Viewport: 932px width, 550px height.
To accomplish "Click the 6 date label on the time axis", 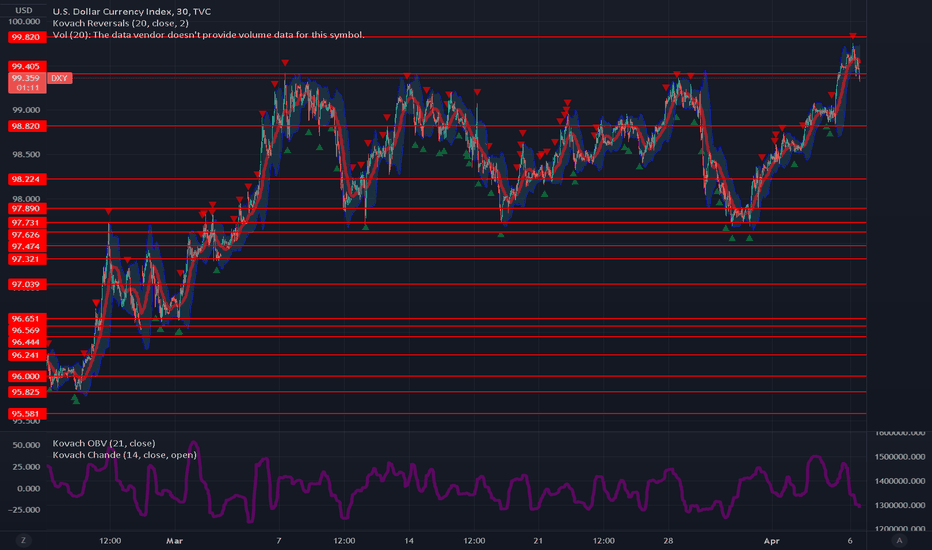I will click(850, 540).
